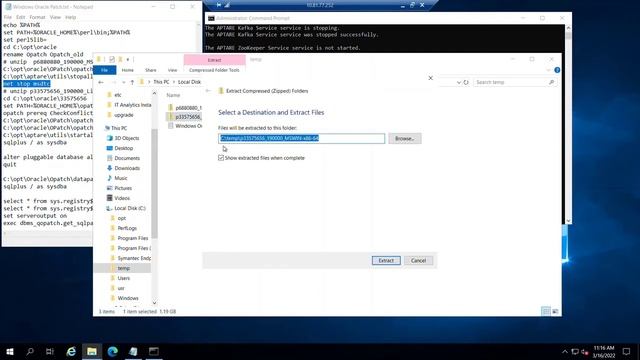Click Command Prompt scroll-up arrow
The image size is (640, 360).
pos(568,28)
